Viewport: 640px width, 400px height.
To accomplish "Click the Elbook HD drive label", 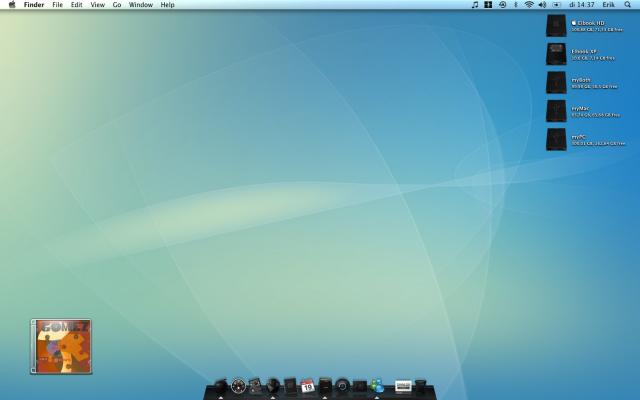I will coord(590,23).
